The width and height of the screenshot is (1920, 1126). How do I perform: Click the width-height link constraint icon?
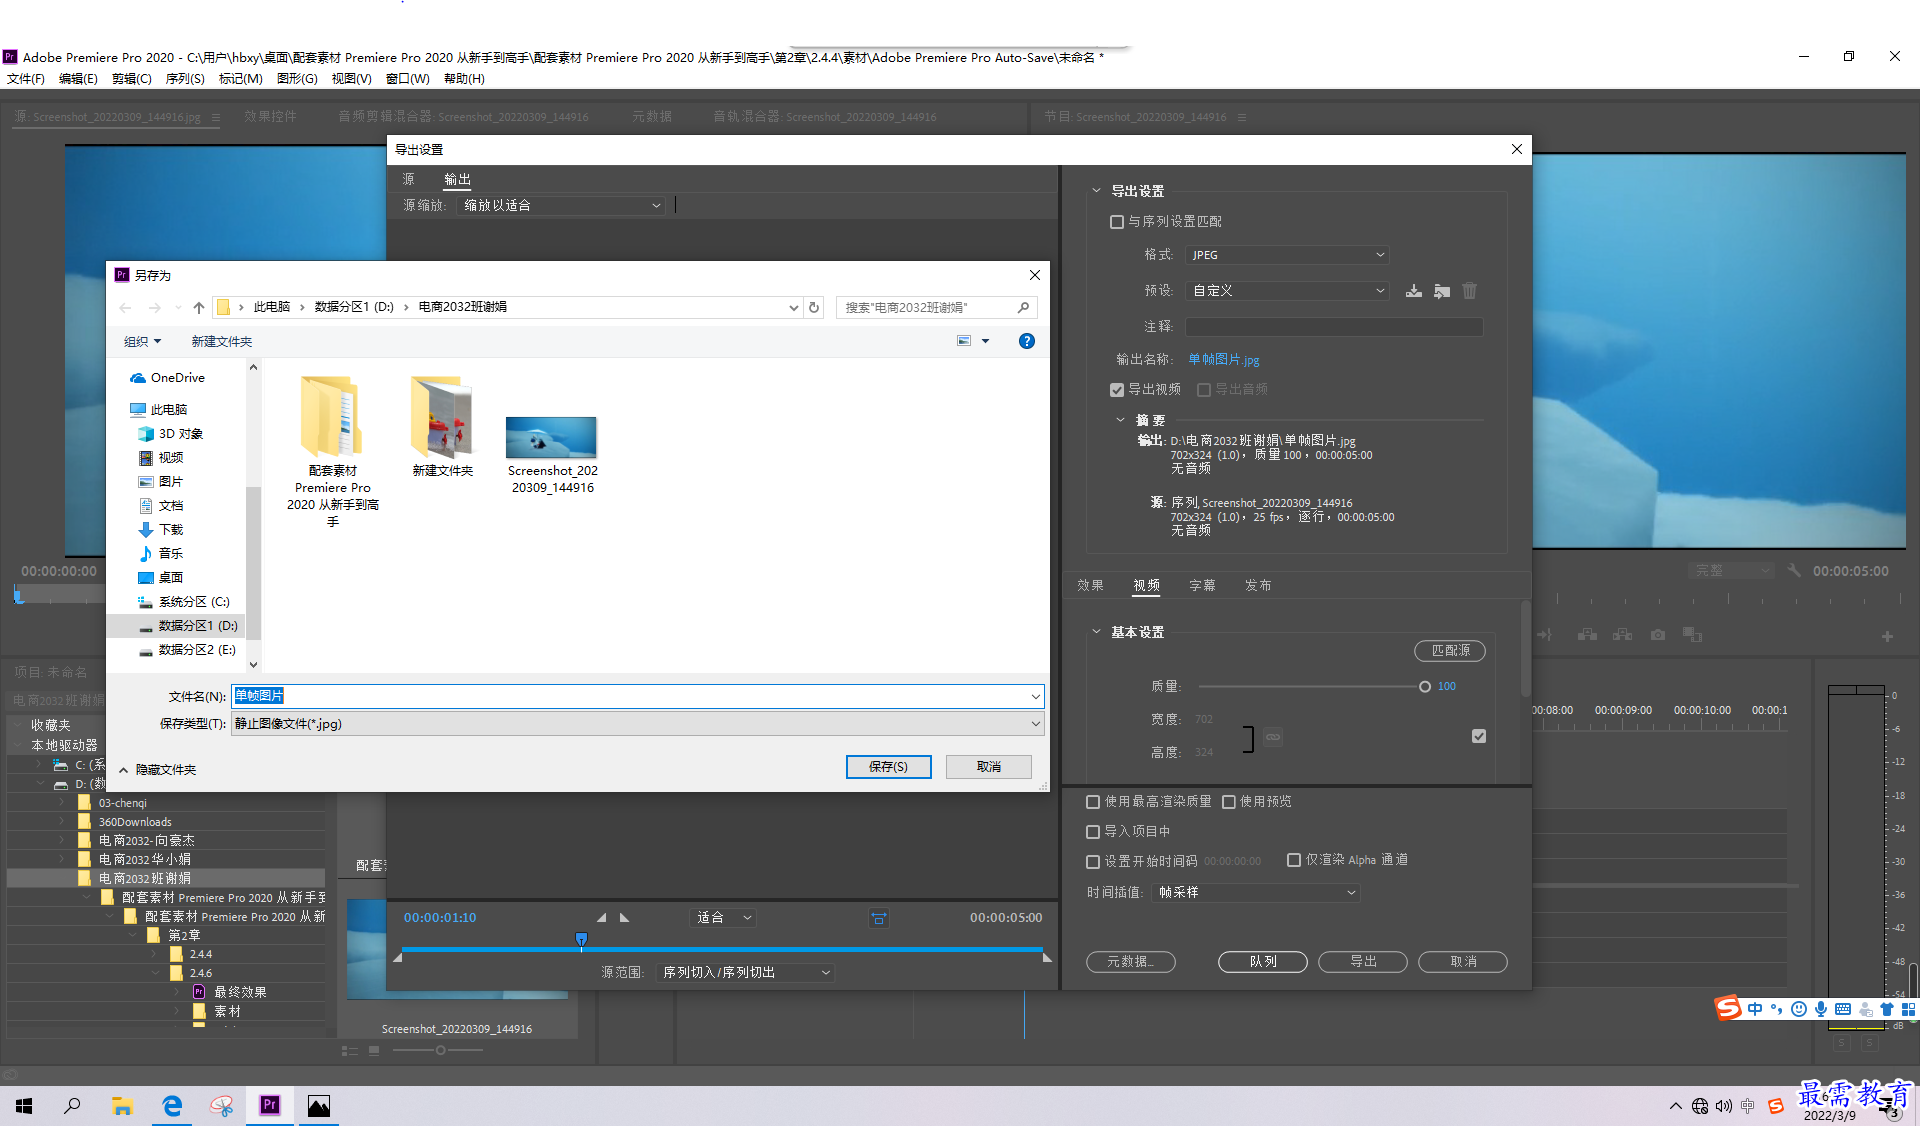click(x=1272, y=737)
